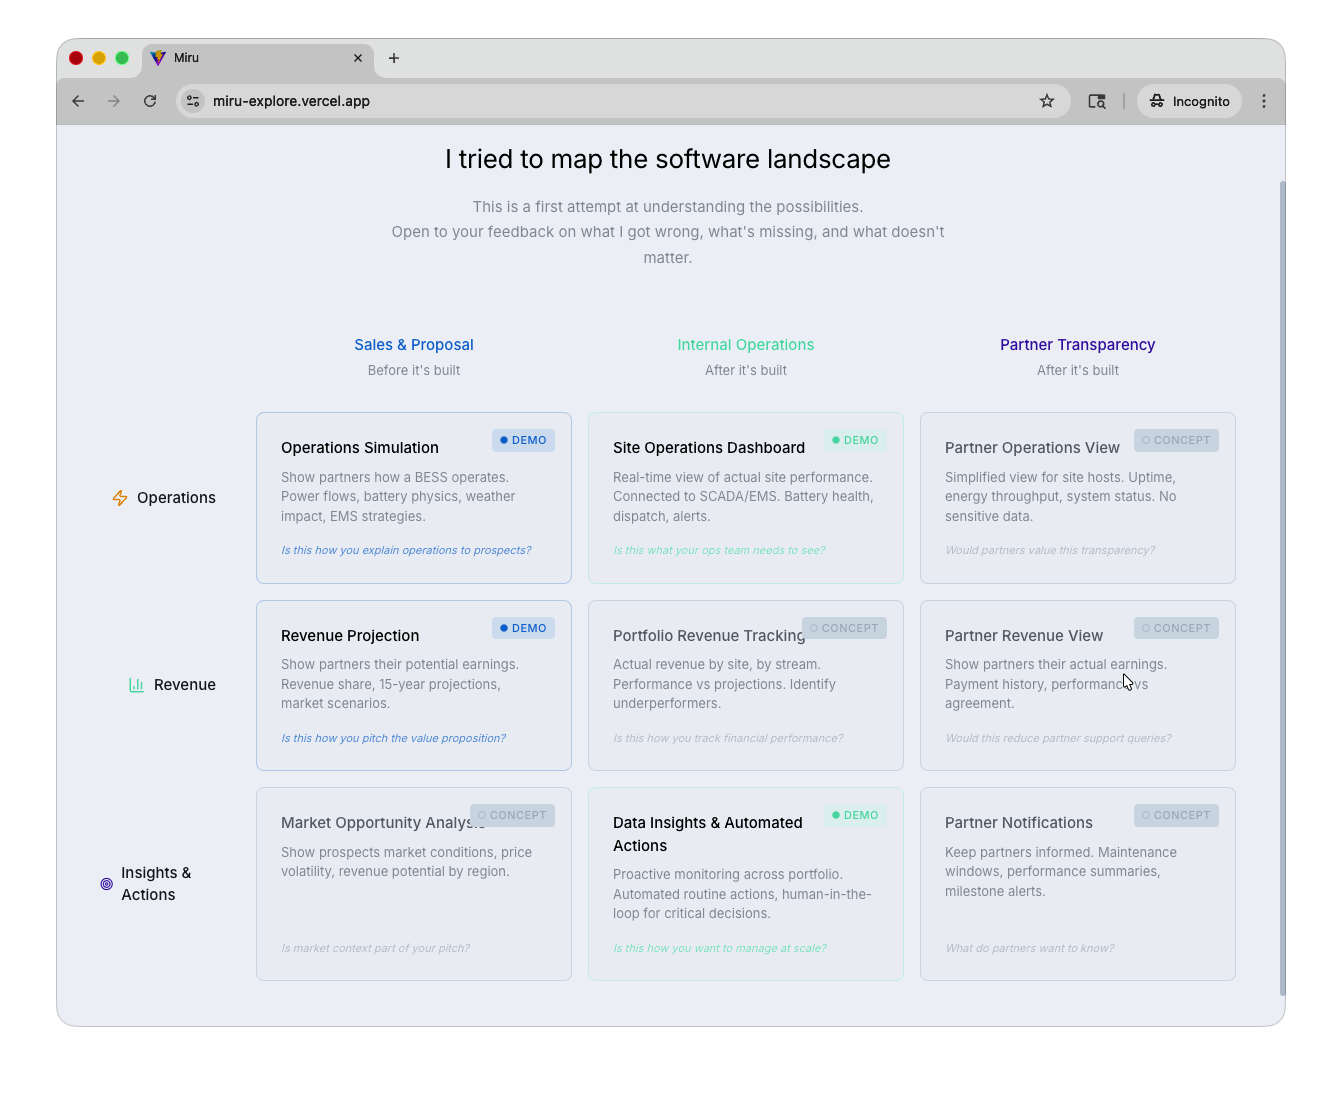
Task: Click the page's vertical scrollbar
Action: (x=1282, y=588)
